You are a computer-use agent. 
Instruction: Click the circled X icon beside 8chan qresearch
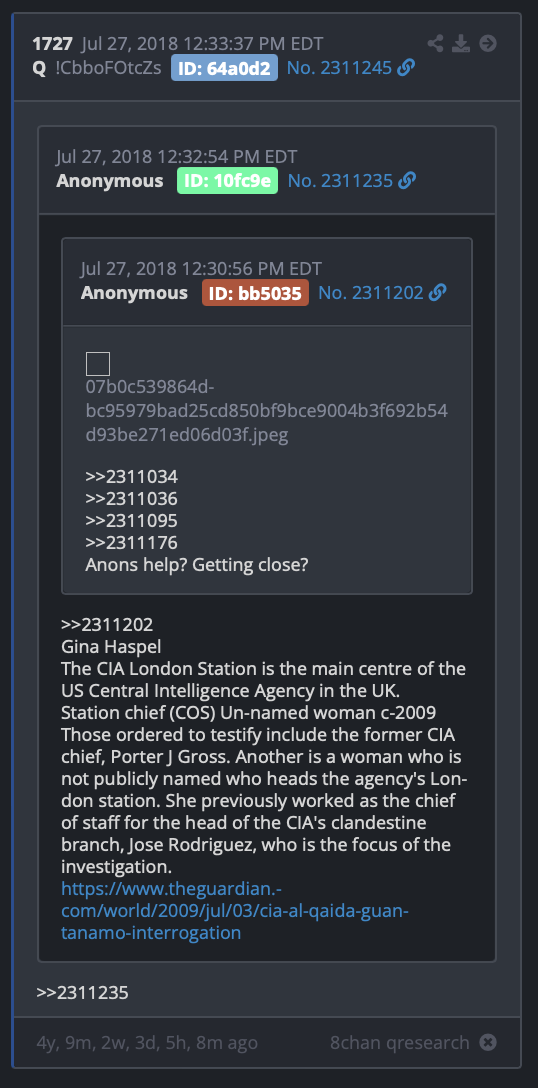coord(488,1042)
